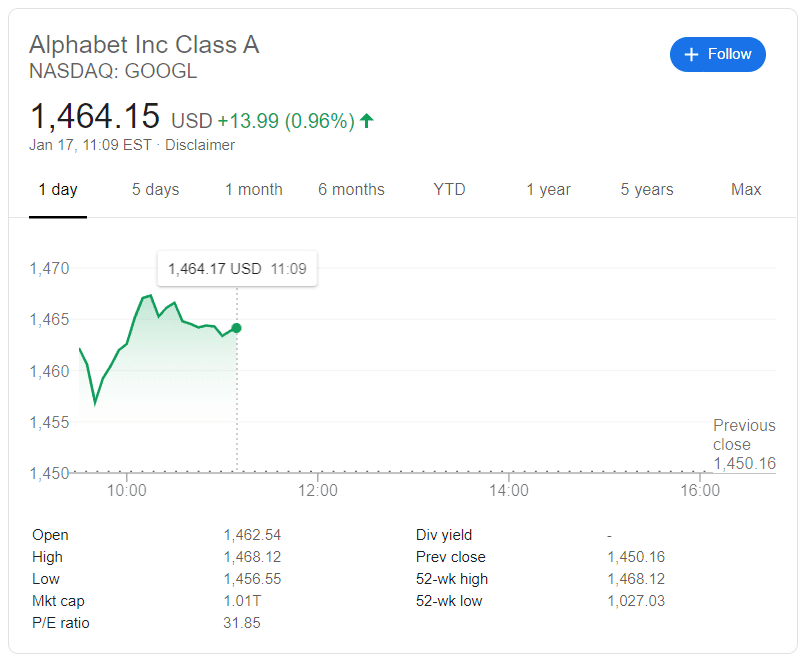Click the plus icon in Follow button
807x660 pixels.
[691, 54]
